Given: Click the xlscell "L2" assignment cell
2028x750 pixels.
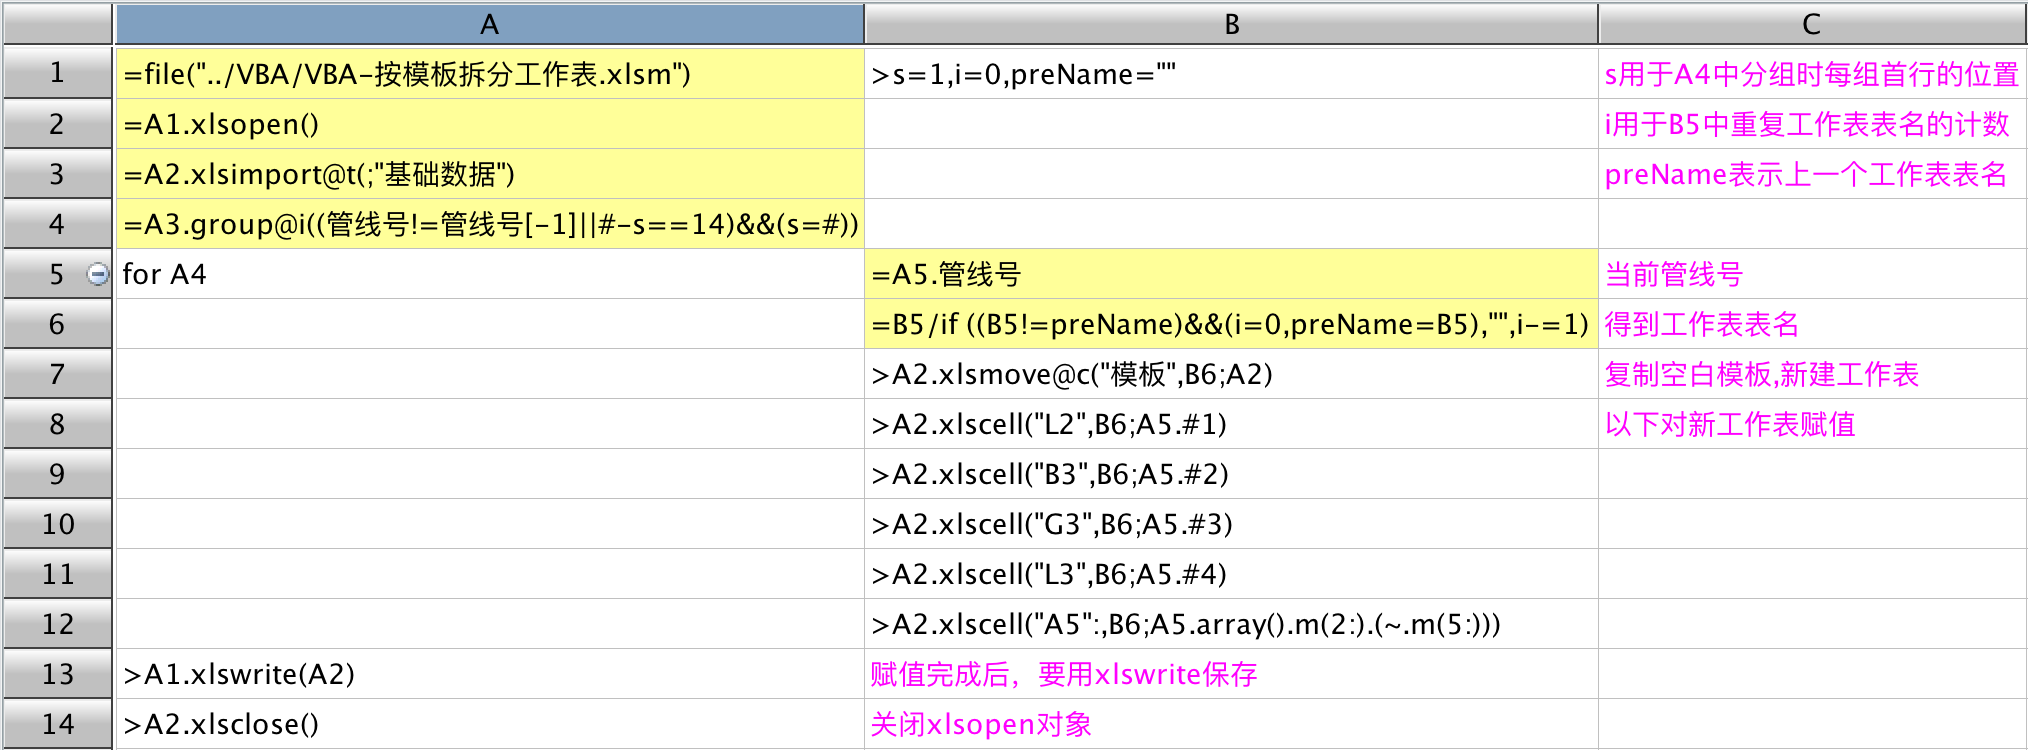Looking at the screenshot, I should [x=1231, y=424].
